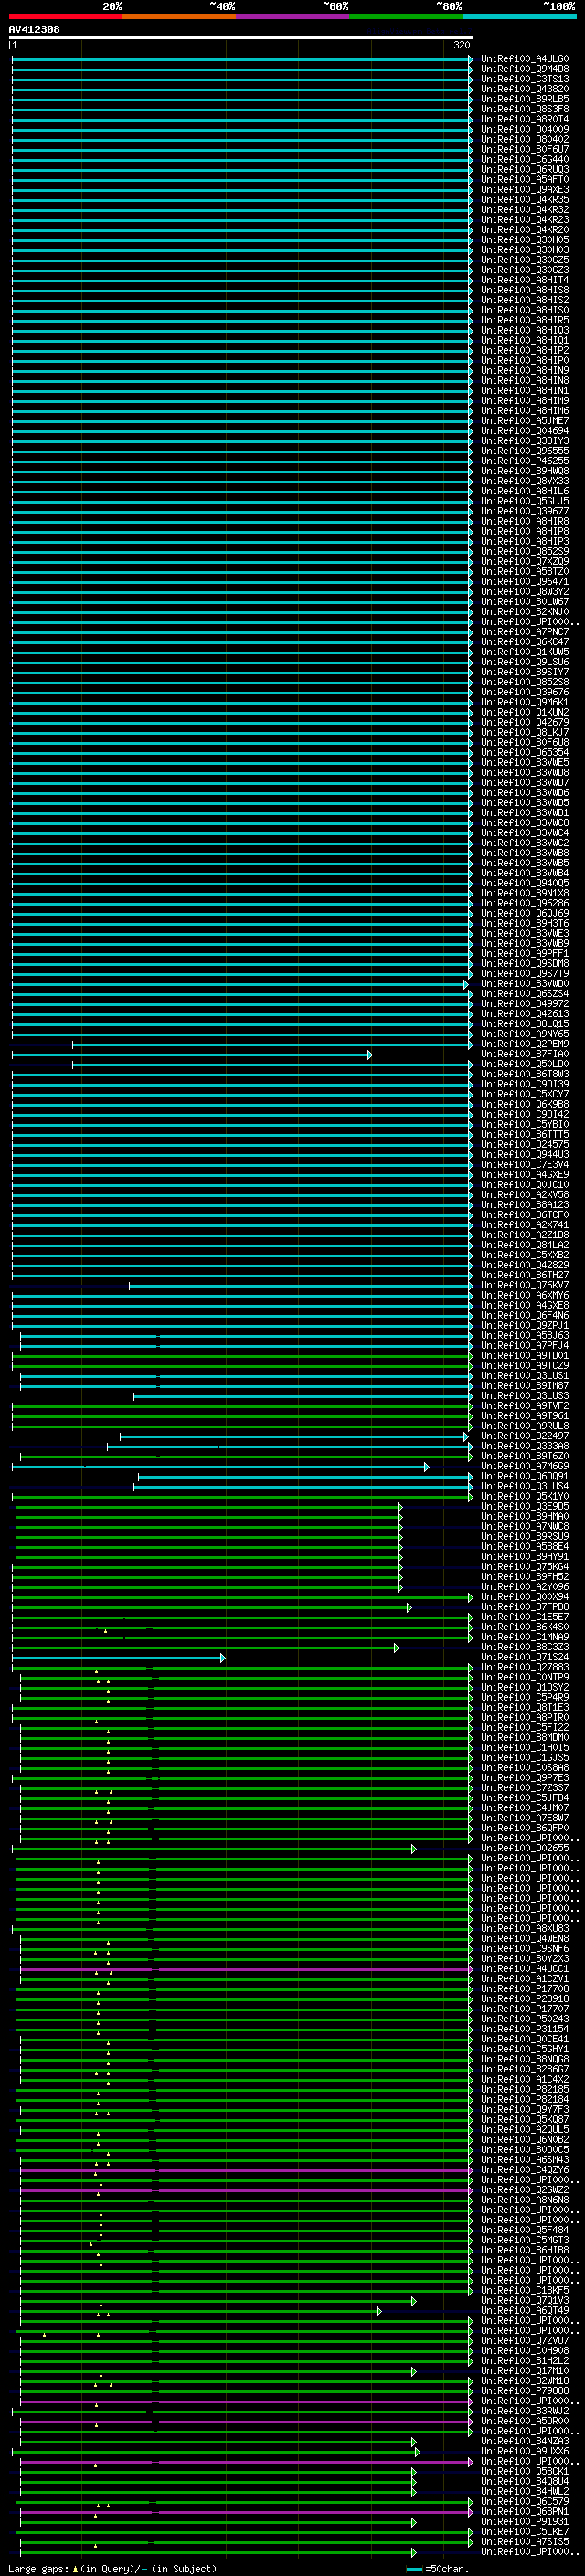Select the UniRef100_Q2GWZ2 label
Image resolution: width=585 pixels, height=2576 pixels.
coord(525,2190)
